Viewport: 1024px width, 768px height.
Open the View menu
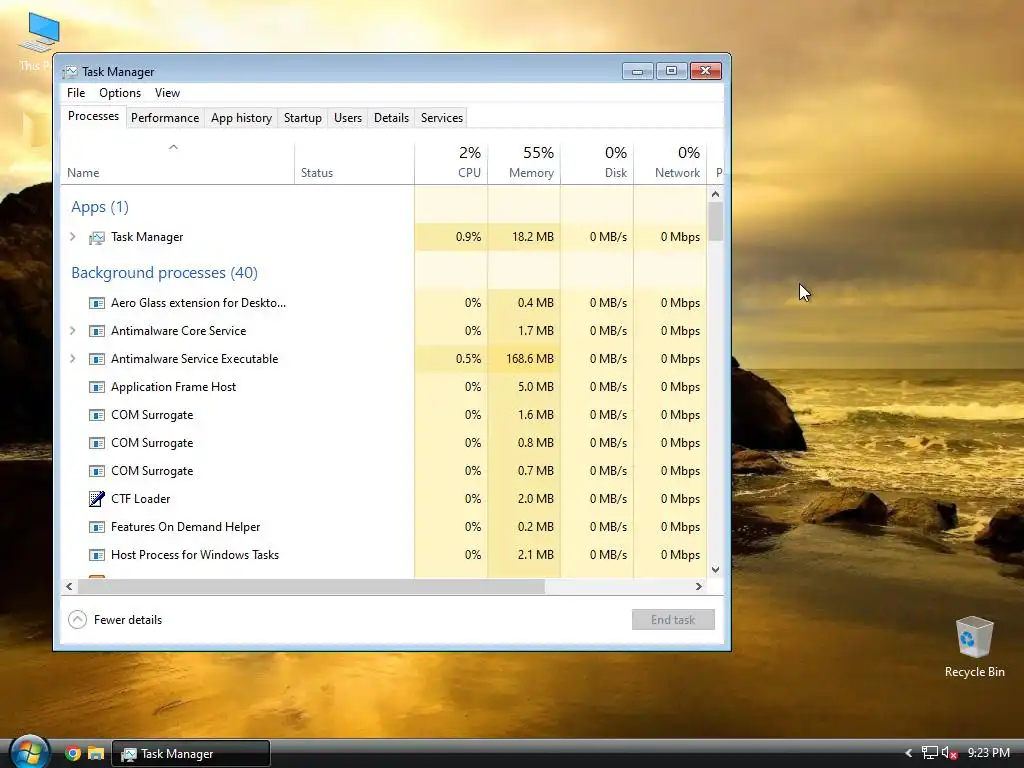coord(167,93)
